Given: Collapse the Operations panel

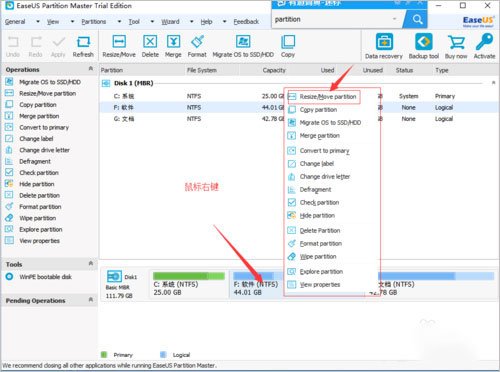Looking at the screenshot, I should (91, 69).
